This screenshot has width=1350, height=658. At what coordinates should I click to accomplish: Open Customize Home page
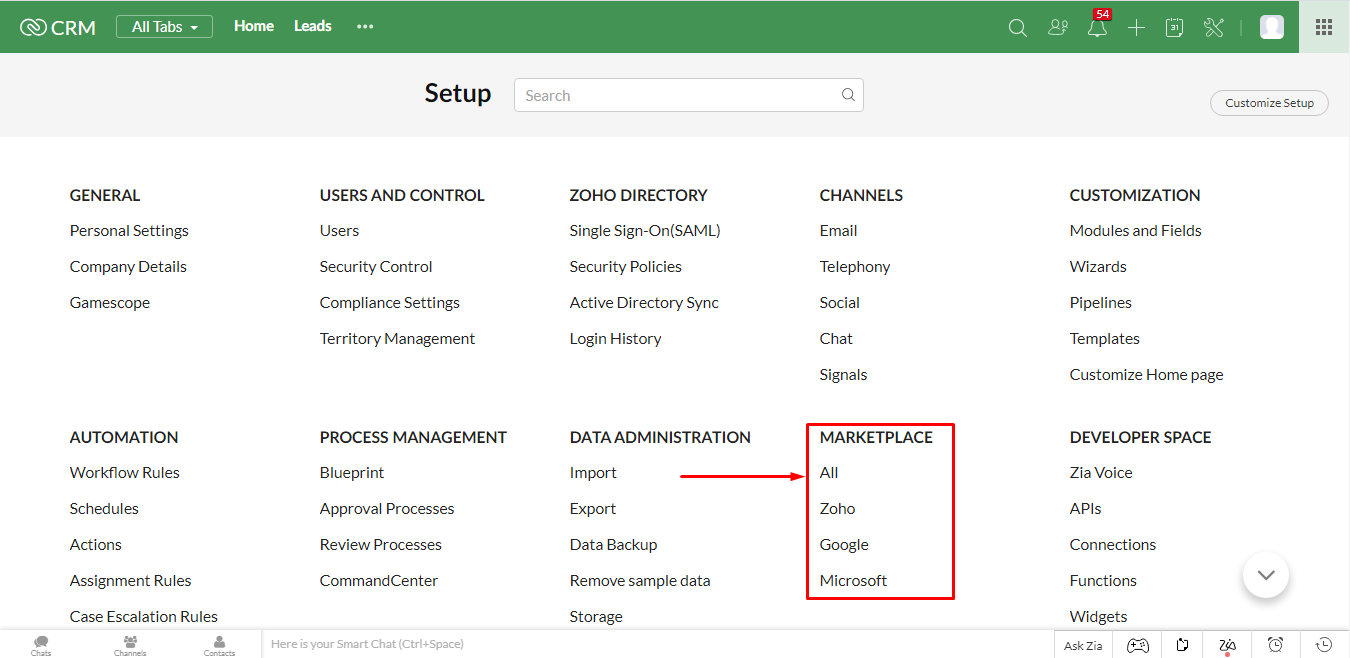1147,375
